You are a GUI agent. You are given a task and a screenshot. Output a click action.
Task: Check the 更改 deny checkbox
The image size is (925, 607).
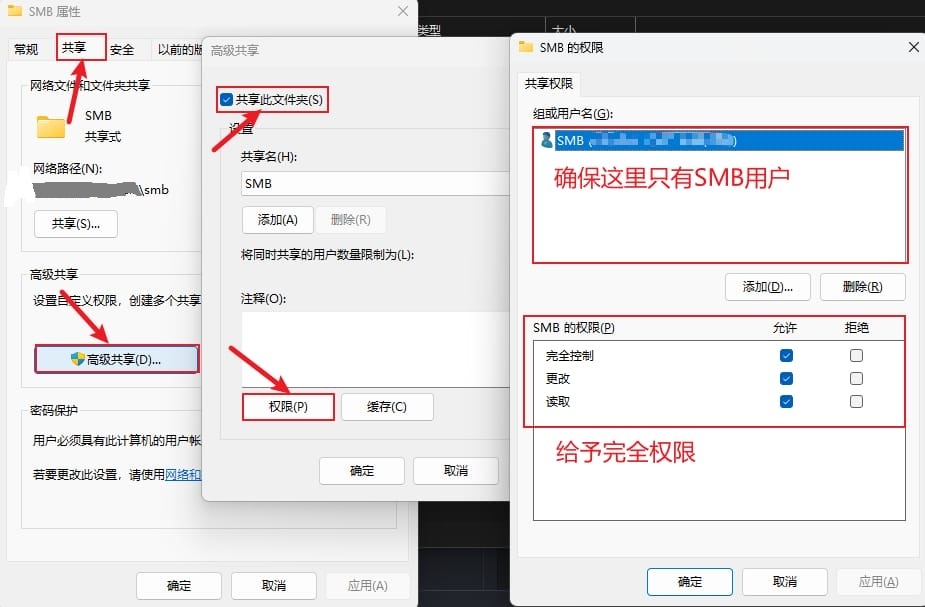click(x=856, y=378)
